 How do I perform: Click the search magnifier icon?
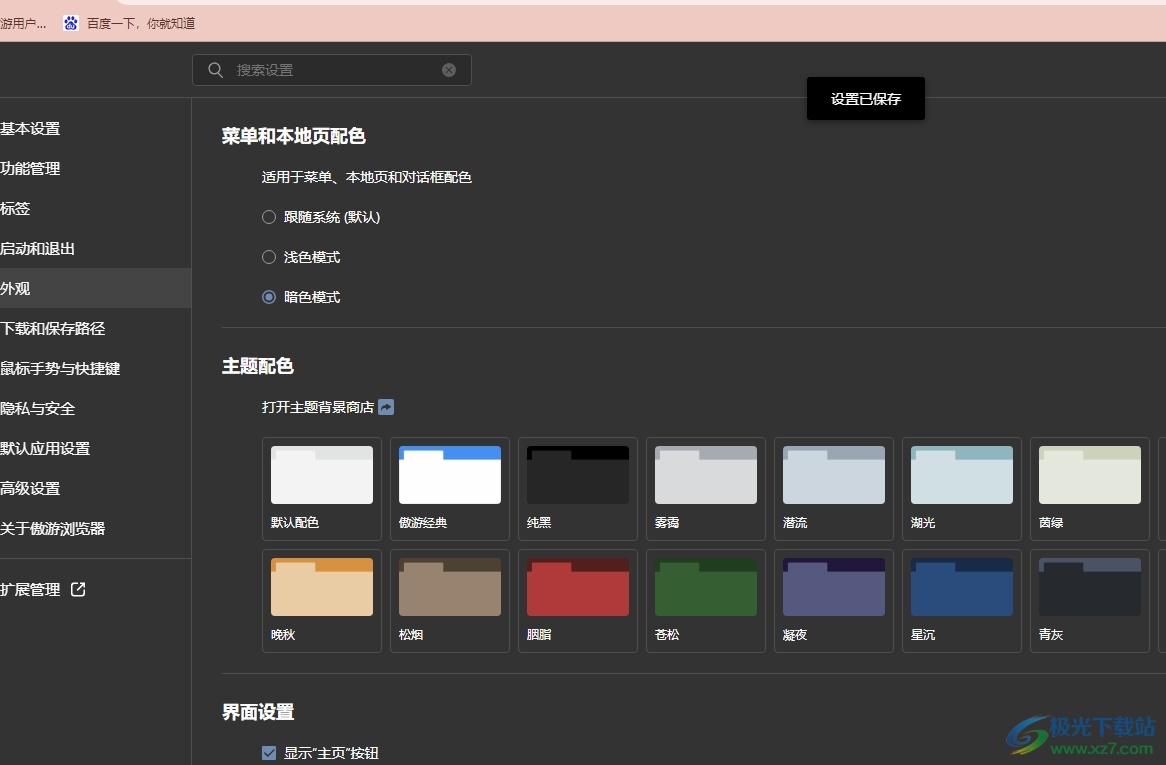pos(215,70)
